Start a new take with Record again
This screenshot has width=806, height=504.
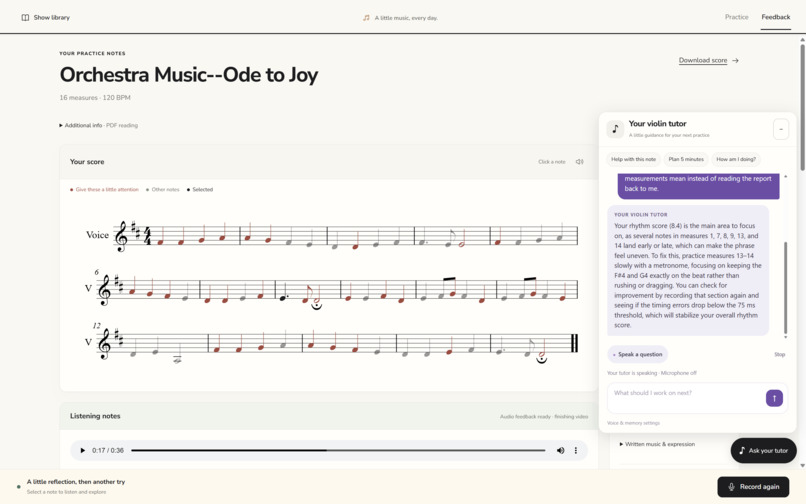point(753,487)
